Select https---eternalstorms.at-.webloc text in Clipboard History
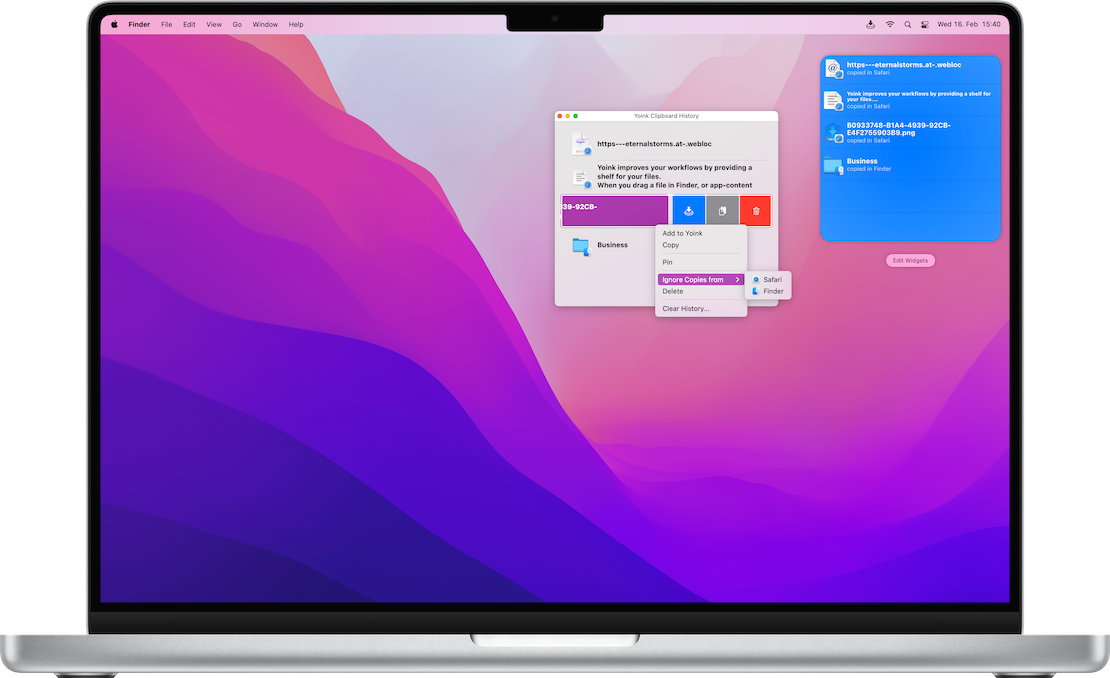The height and width of the screenshot is (678, 1110). click(654, 144)
